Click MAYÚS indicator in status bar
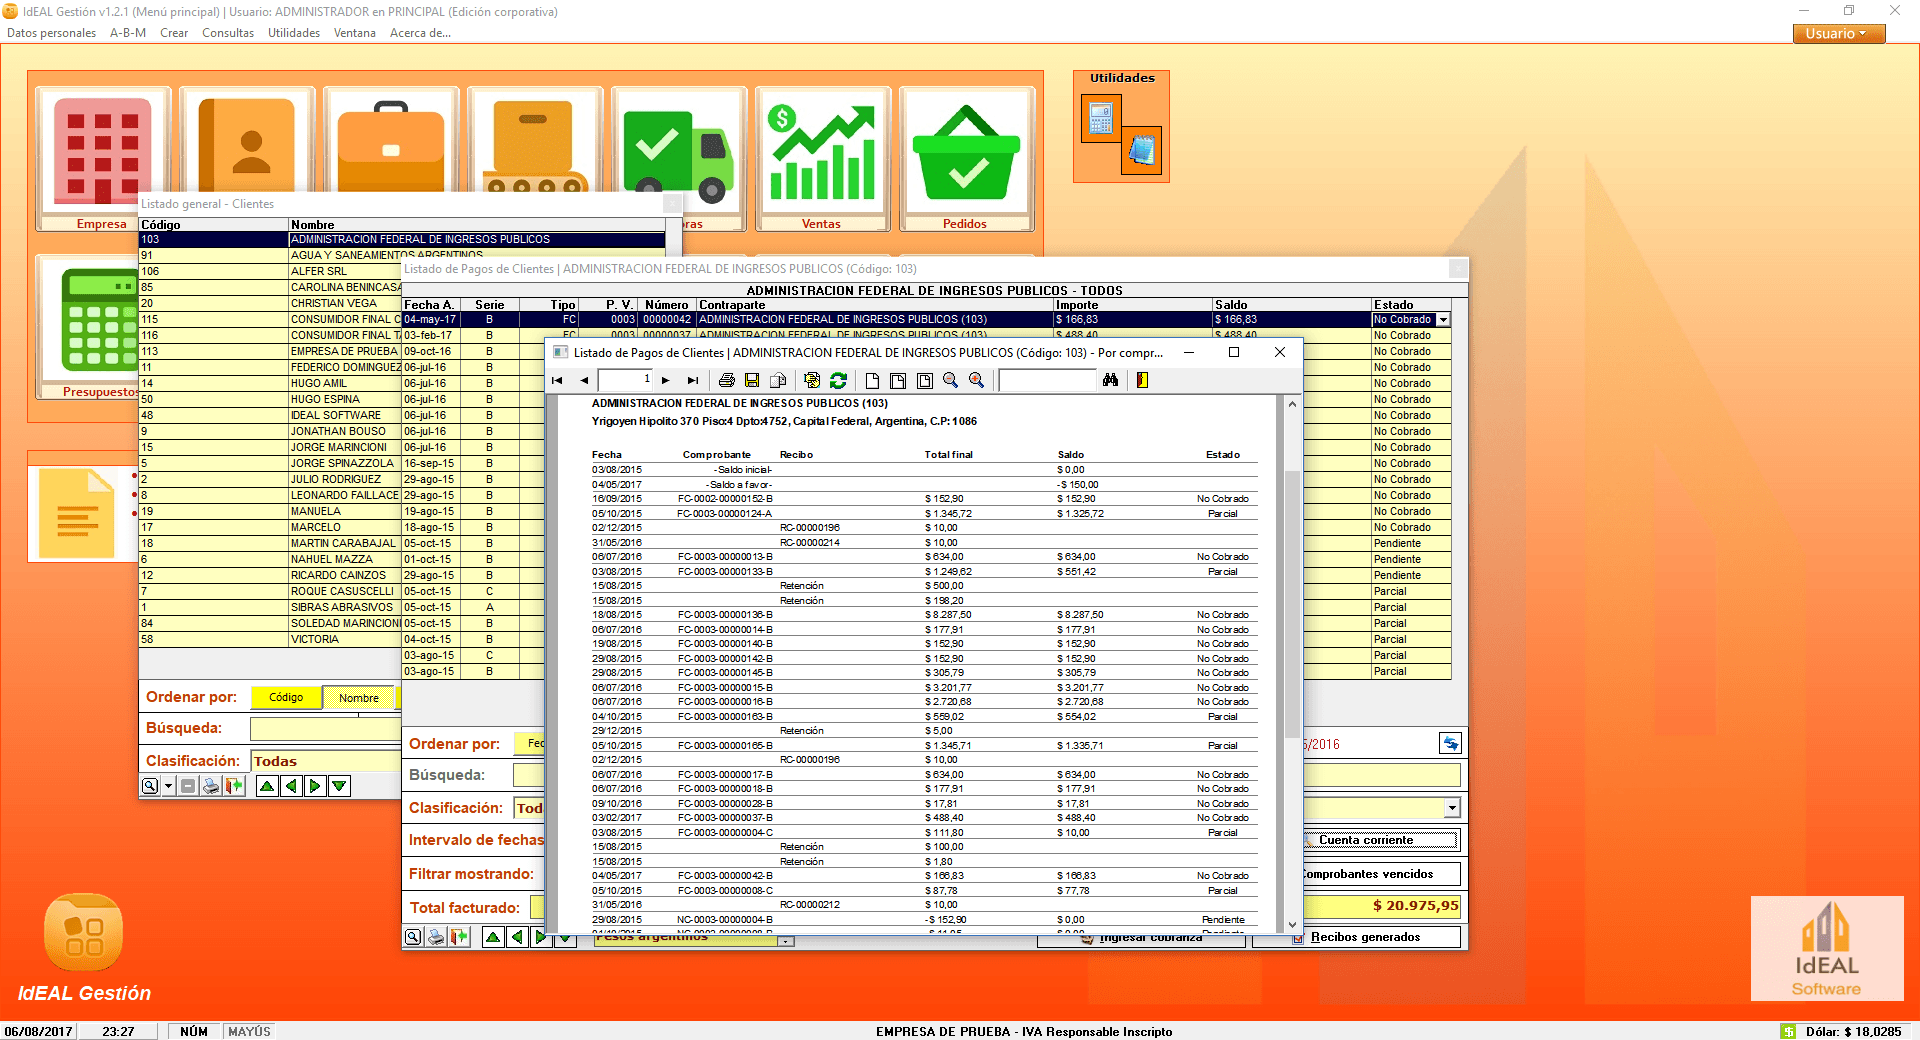The height and width of the screenshot is (1040, 1920). pyautogui.click(x=250, y=1031)
